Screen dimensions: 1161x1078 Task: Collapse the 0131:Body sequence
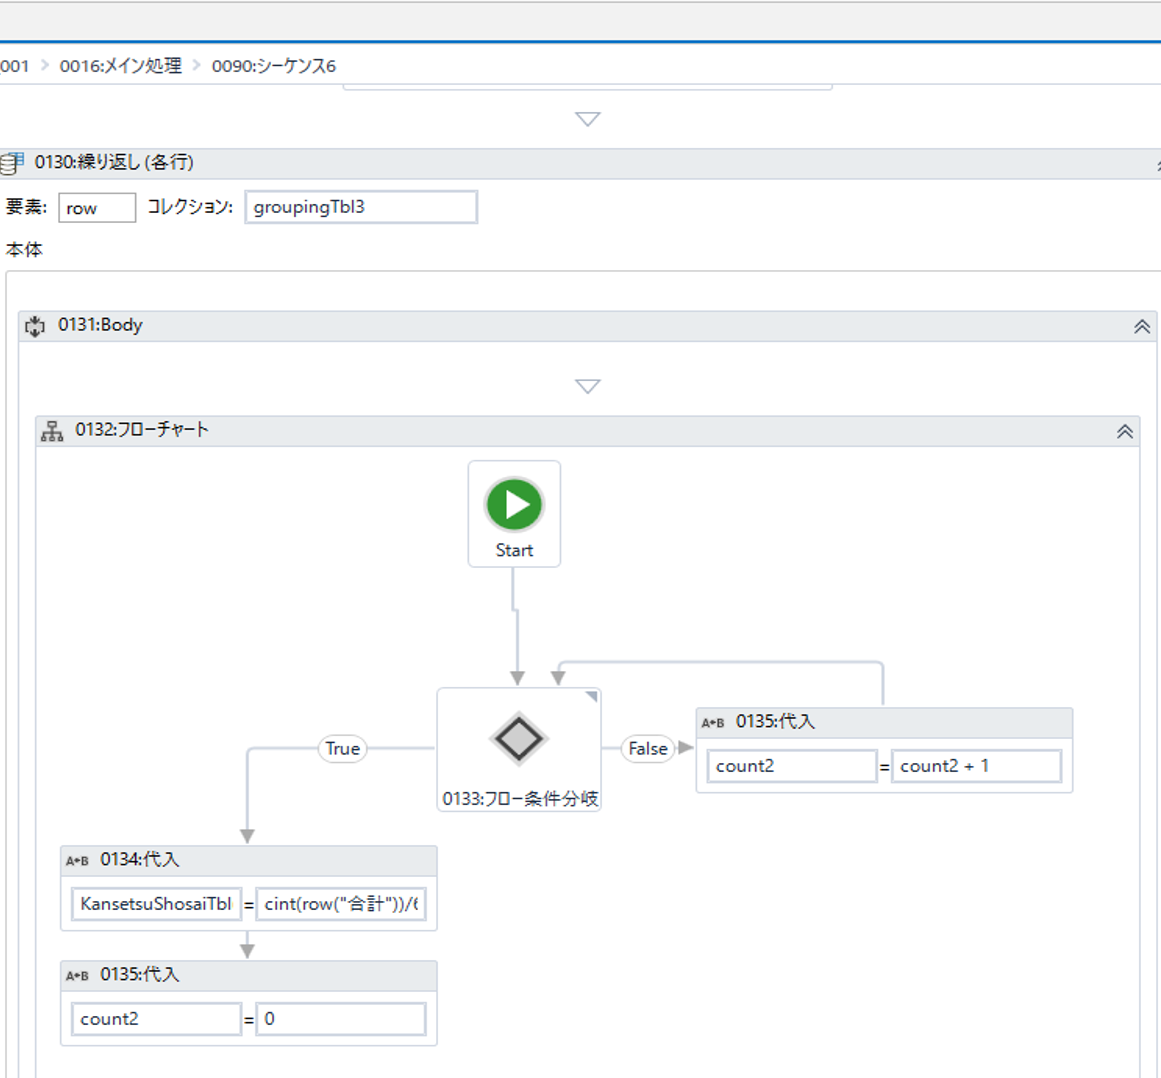(1142, 327)
